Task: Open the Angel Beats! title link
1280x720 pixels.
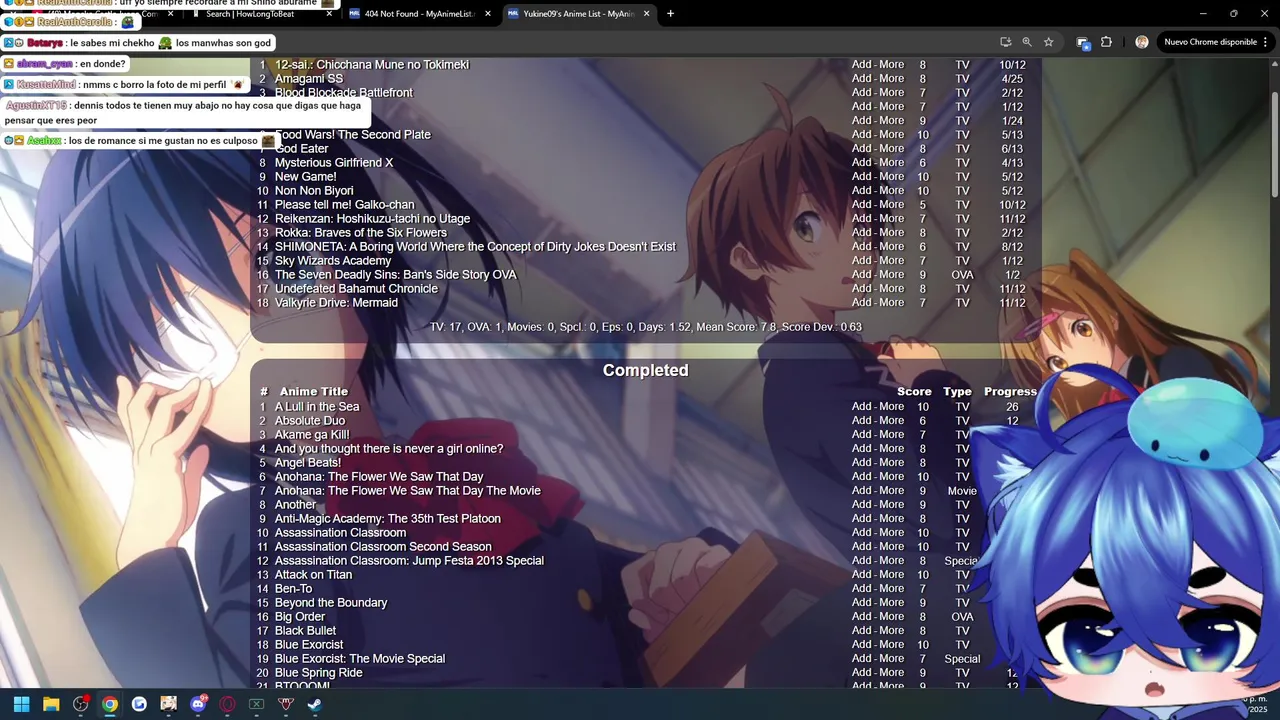Action: tap(308, 463)
